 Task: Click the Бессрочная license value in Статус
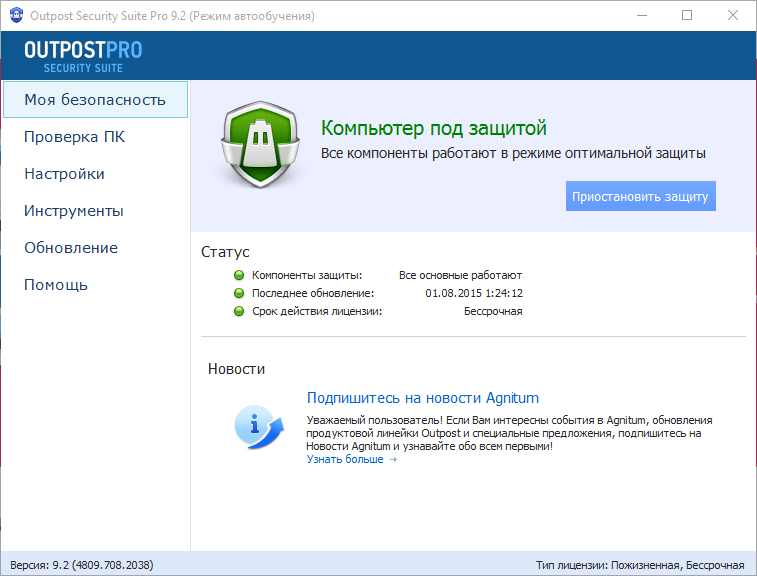tap(493, 311)
